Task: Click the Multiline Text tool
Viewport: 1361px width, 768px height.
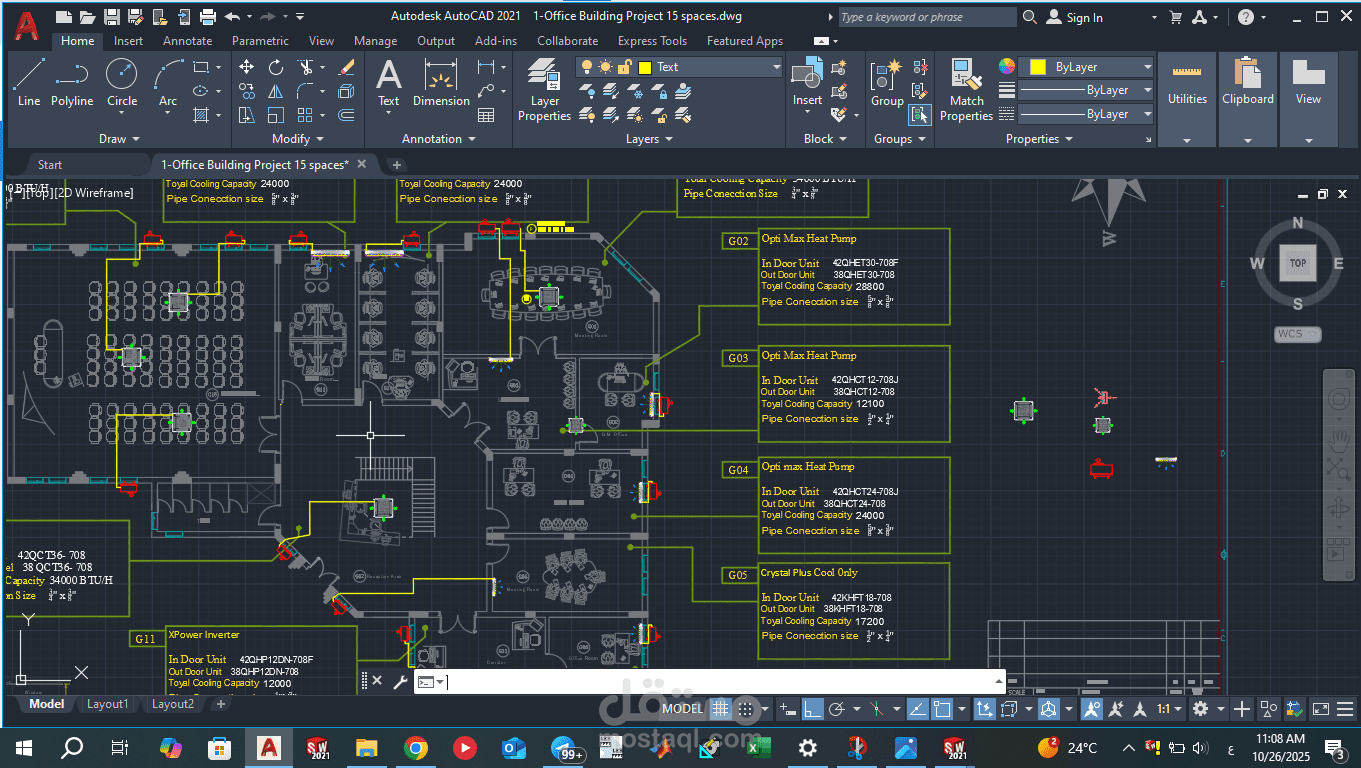Action: [389, 82]
